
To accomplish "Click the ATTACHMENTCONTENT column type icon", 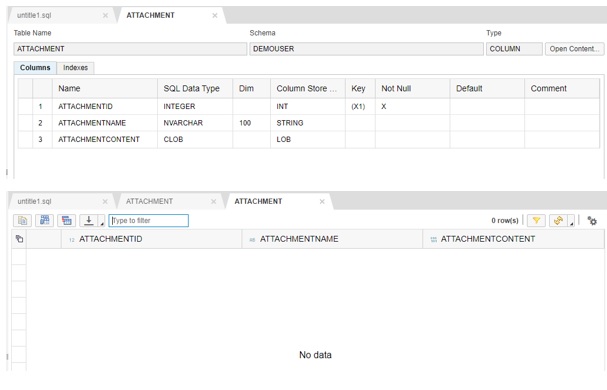I will pos(434,240).
